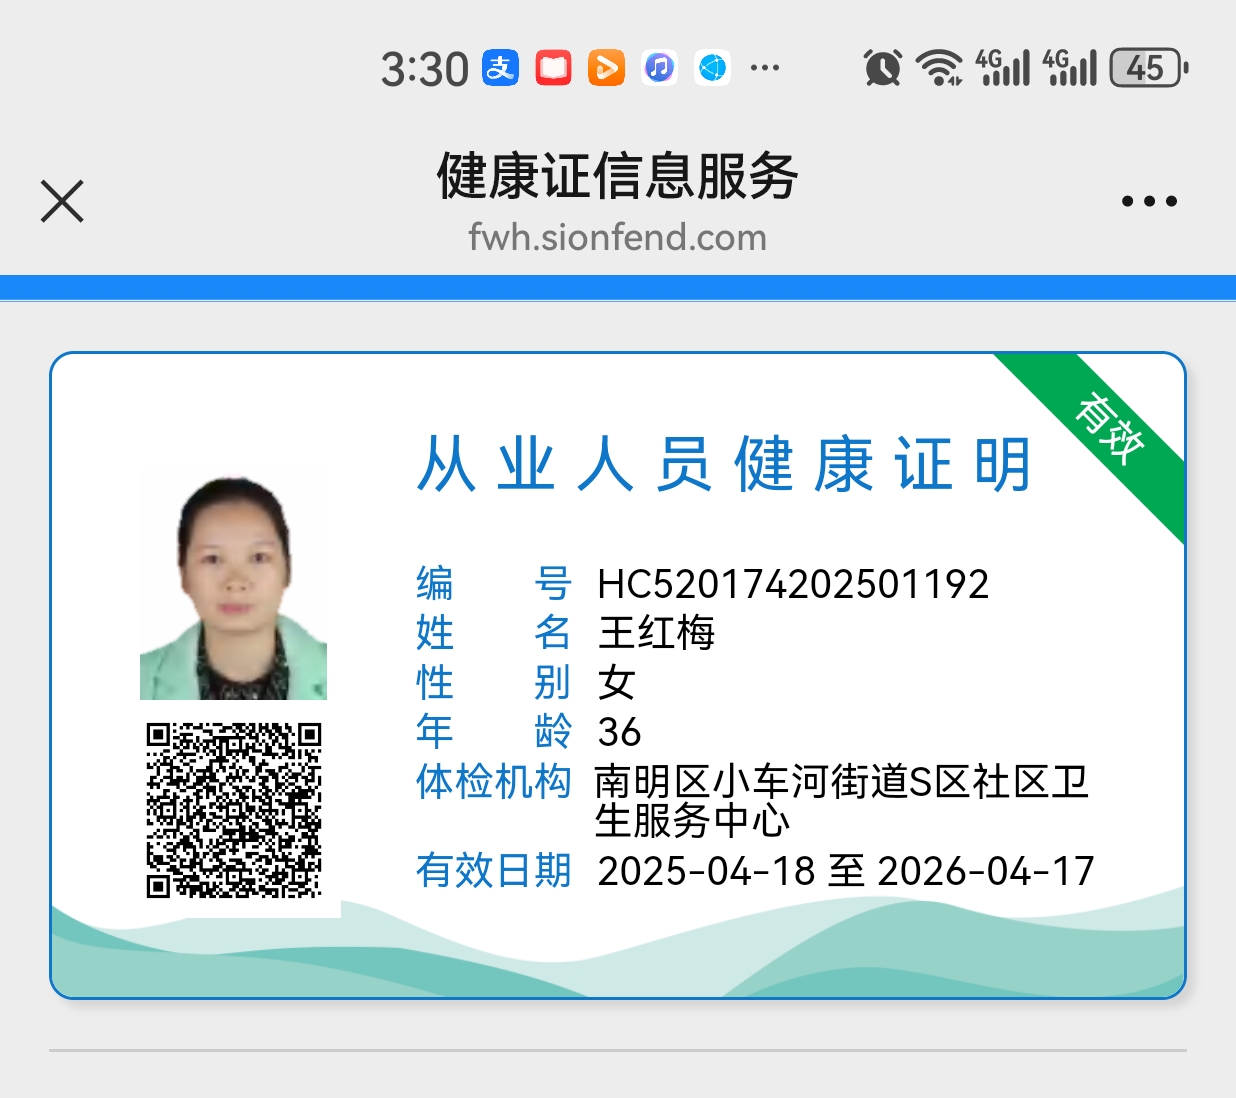The width and height of the screenshot is (1236, 1098).
Task: Tap the blue globe notification icon
Action: [x=712, y=68]
